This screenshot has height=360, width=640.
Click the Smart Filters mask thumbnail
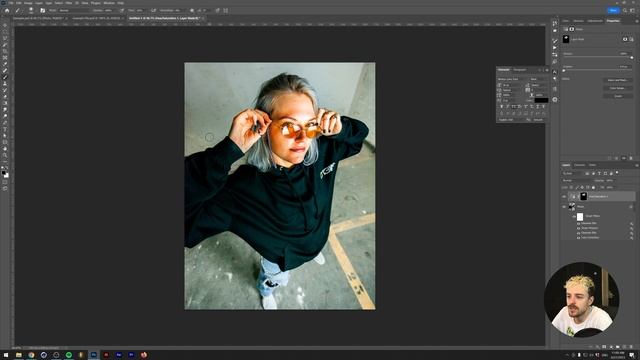pyautogui.click(x=580, y=217)
